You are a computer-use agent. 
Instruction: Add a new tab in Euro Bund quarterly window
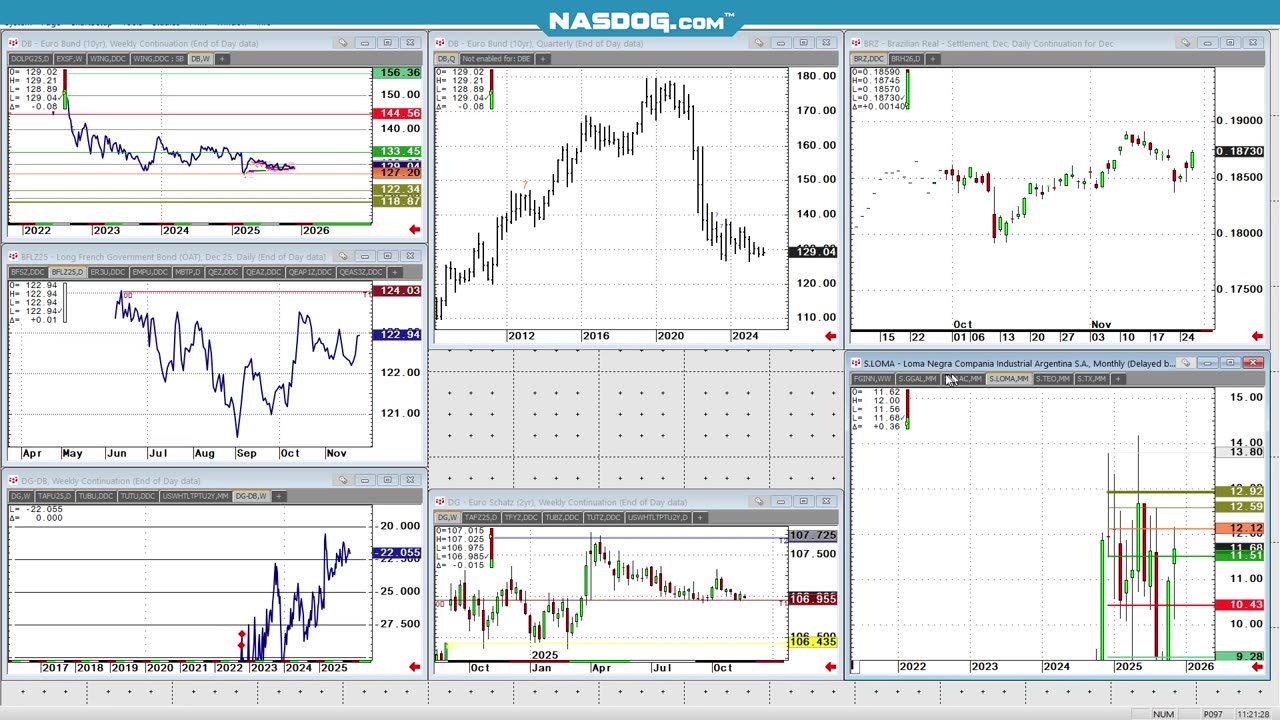point(543,59)
